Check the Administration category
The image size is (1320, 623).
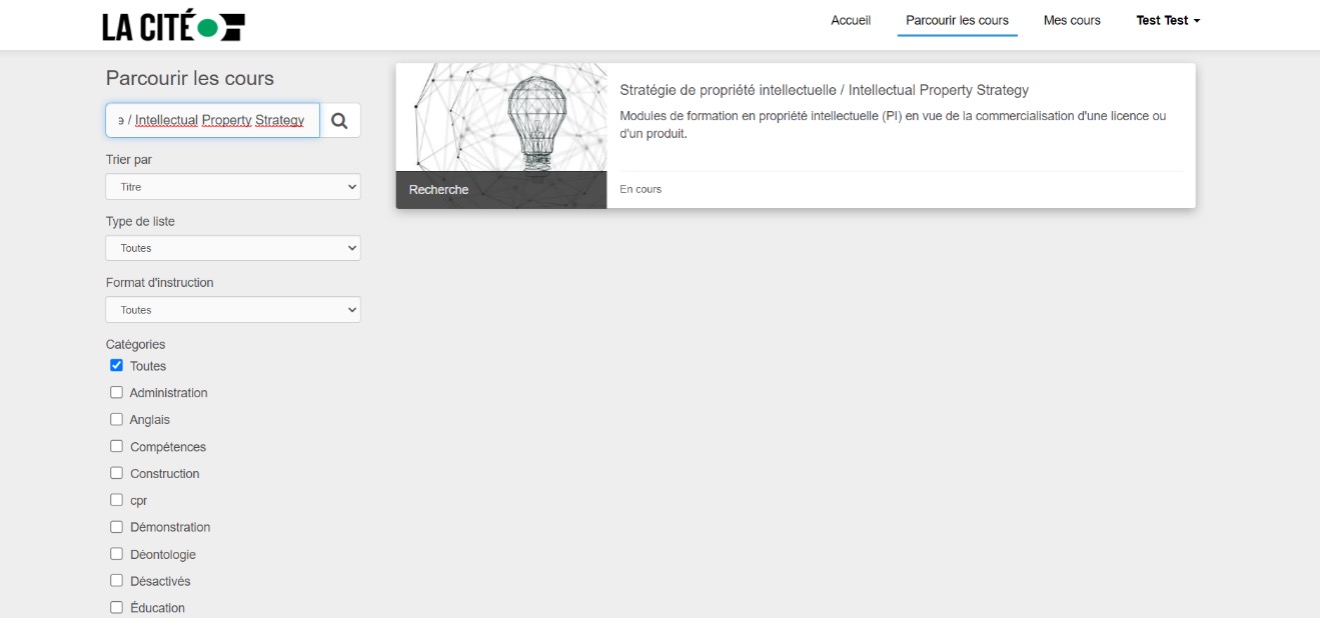116,392
